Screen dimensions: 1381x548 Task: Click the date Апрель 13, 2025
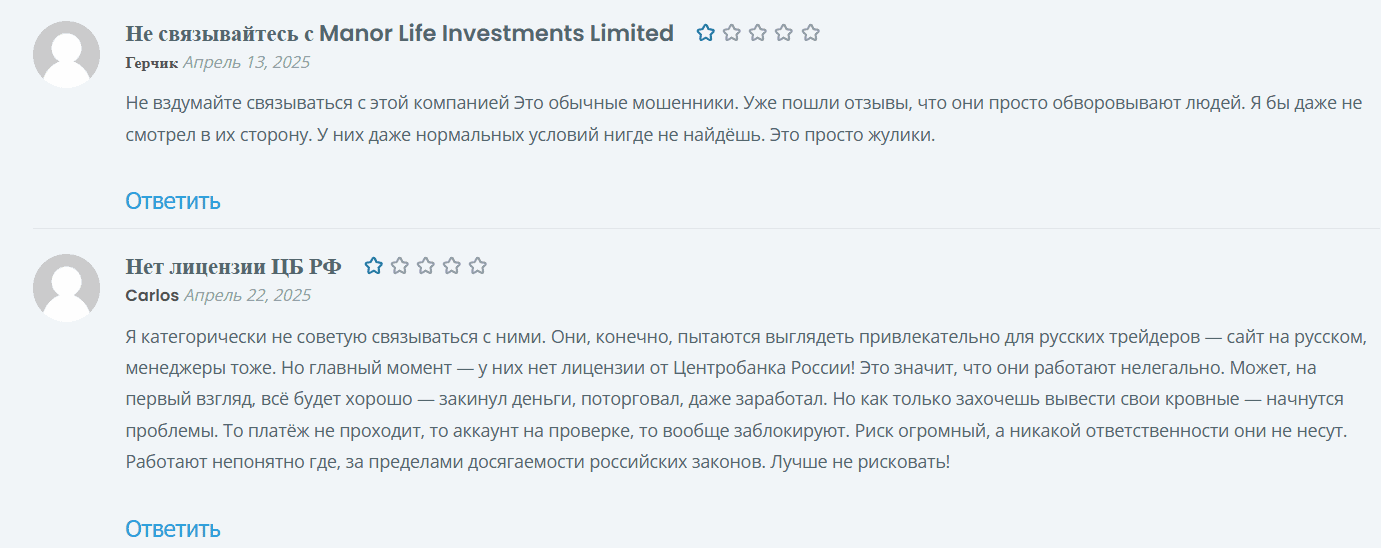(246, 62)
